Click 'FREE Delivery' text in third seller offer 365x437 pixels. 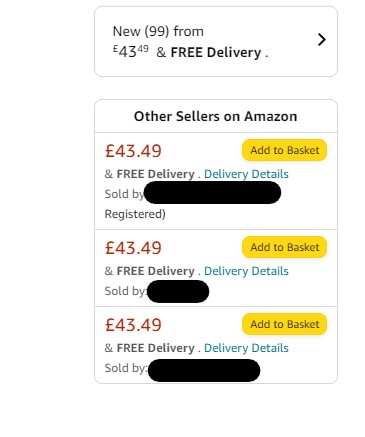pos(155,348)
